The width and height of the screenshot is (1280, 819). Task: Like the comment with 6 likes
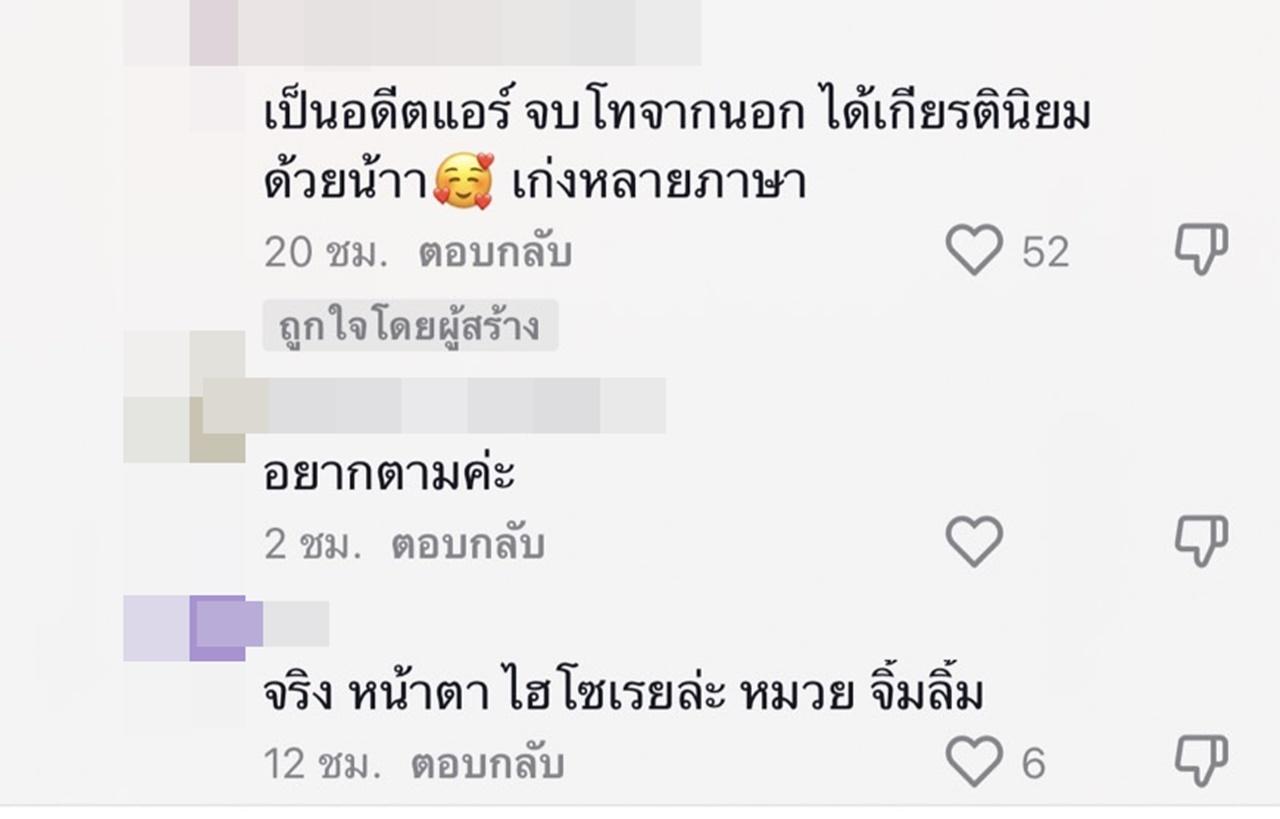pyautogui.click(x=974, y=762)
